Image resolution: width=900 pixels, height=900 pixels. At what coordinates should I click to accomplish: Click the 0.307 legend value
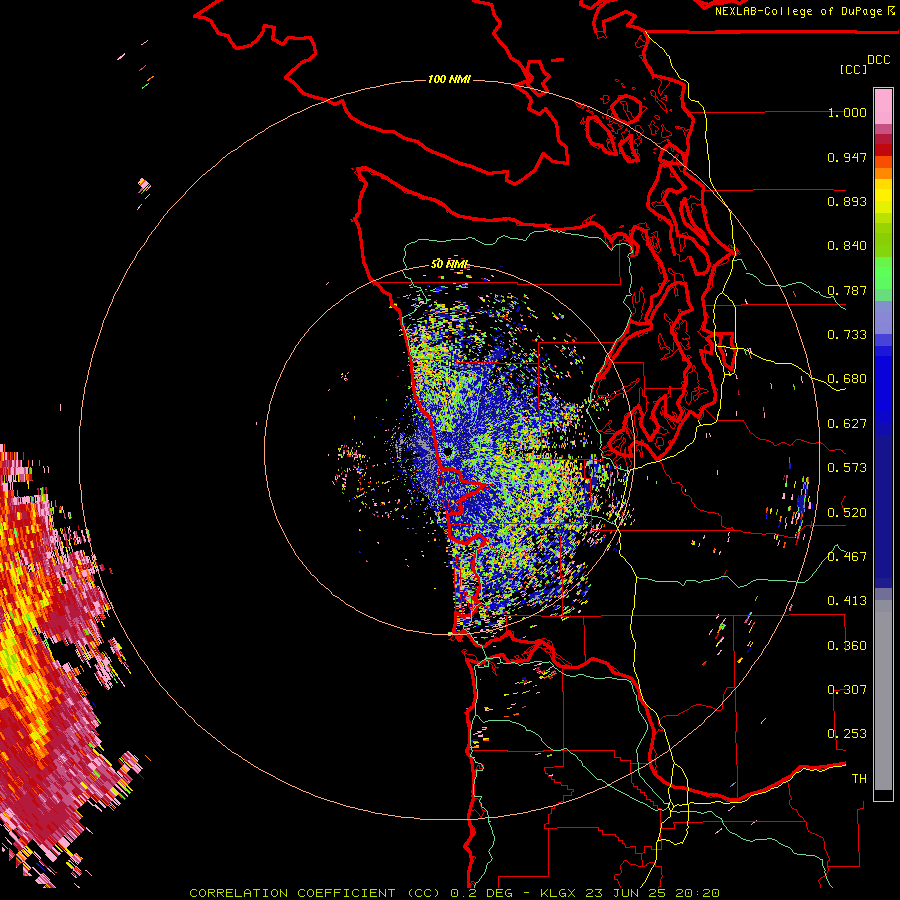coord(847,689)
